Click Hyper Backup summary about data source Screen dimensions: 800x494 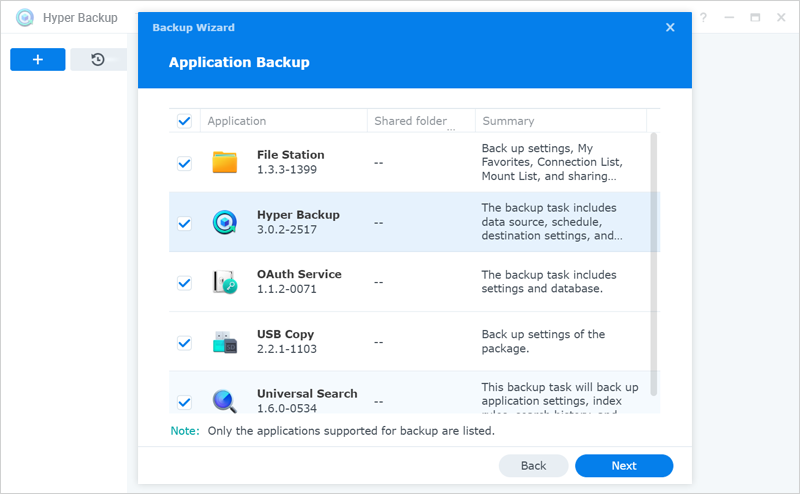point(552,222)
